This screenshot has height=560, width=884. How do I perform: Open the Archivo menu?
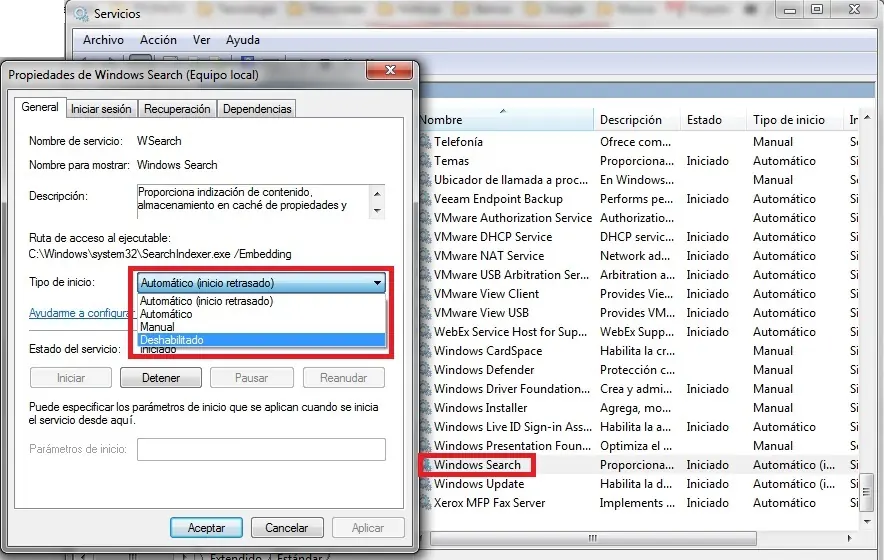[x=103, y=40]
